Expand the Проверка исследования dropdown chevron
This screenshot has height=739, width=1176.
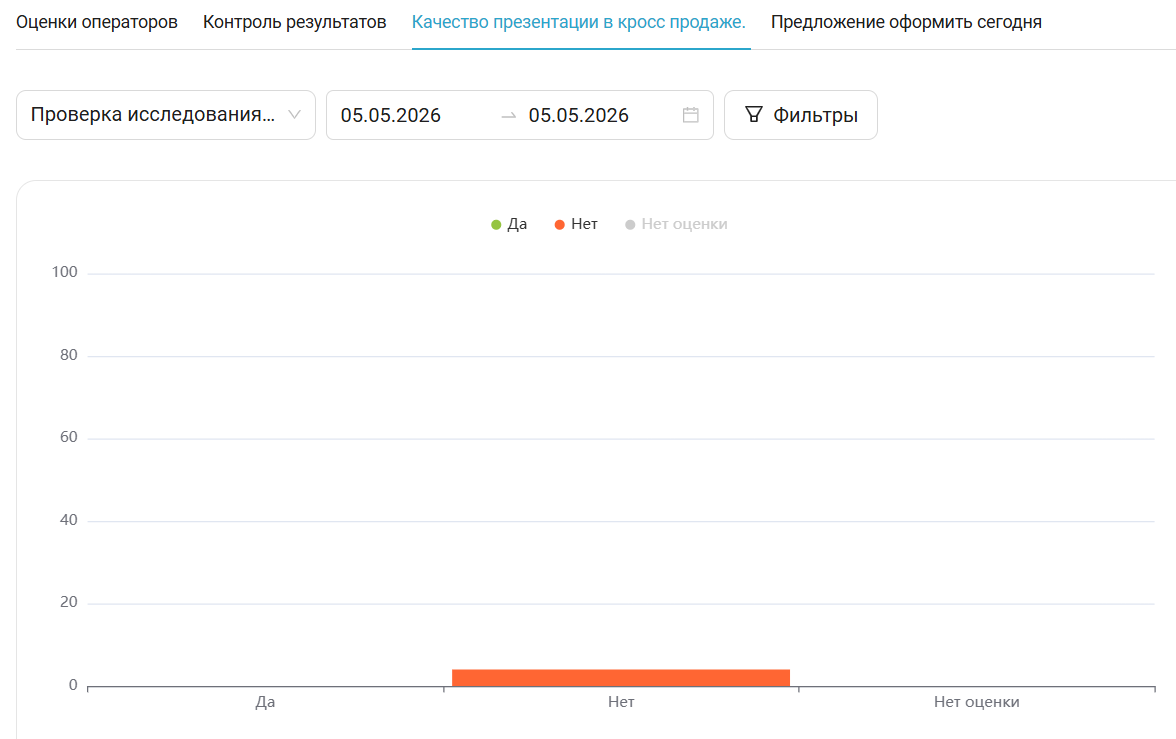(x=295, y=115)
